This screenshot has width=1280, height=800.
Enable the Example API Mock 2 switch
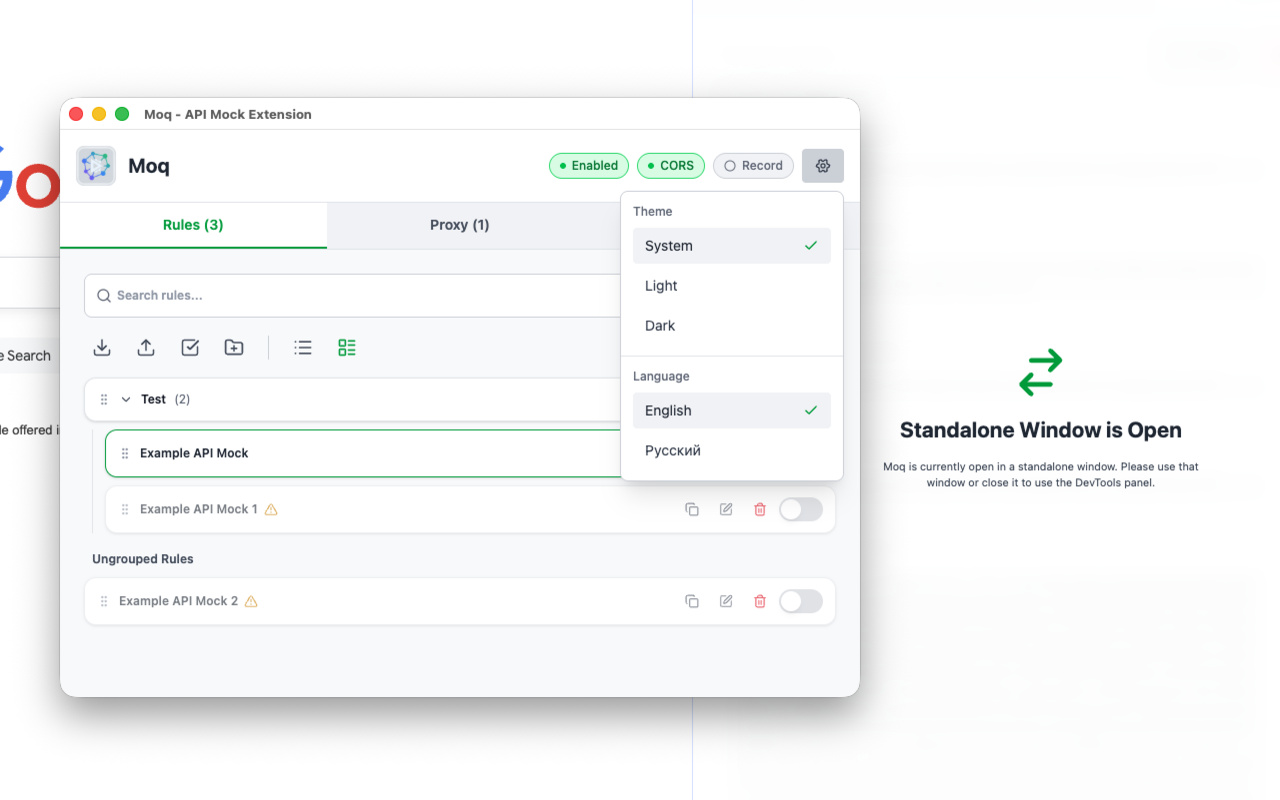[801, 601]
